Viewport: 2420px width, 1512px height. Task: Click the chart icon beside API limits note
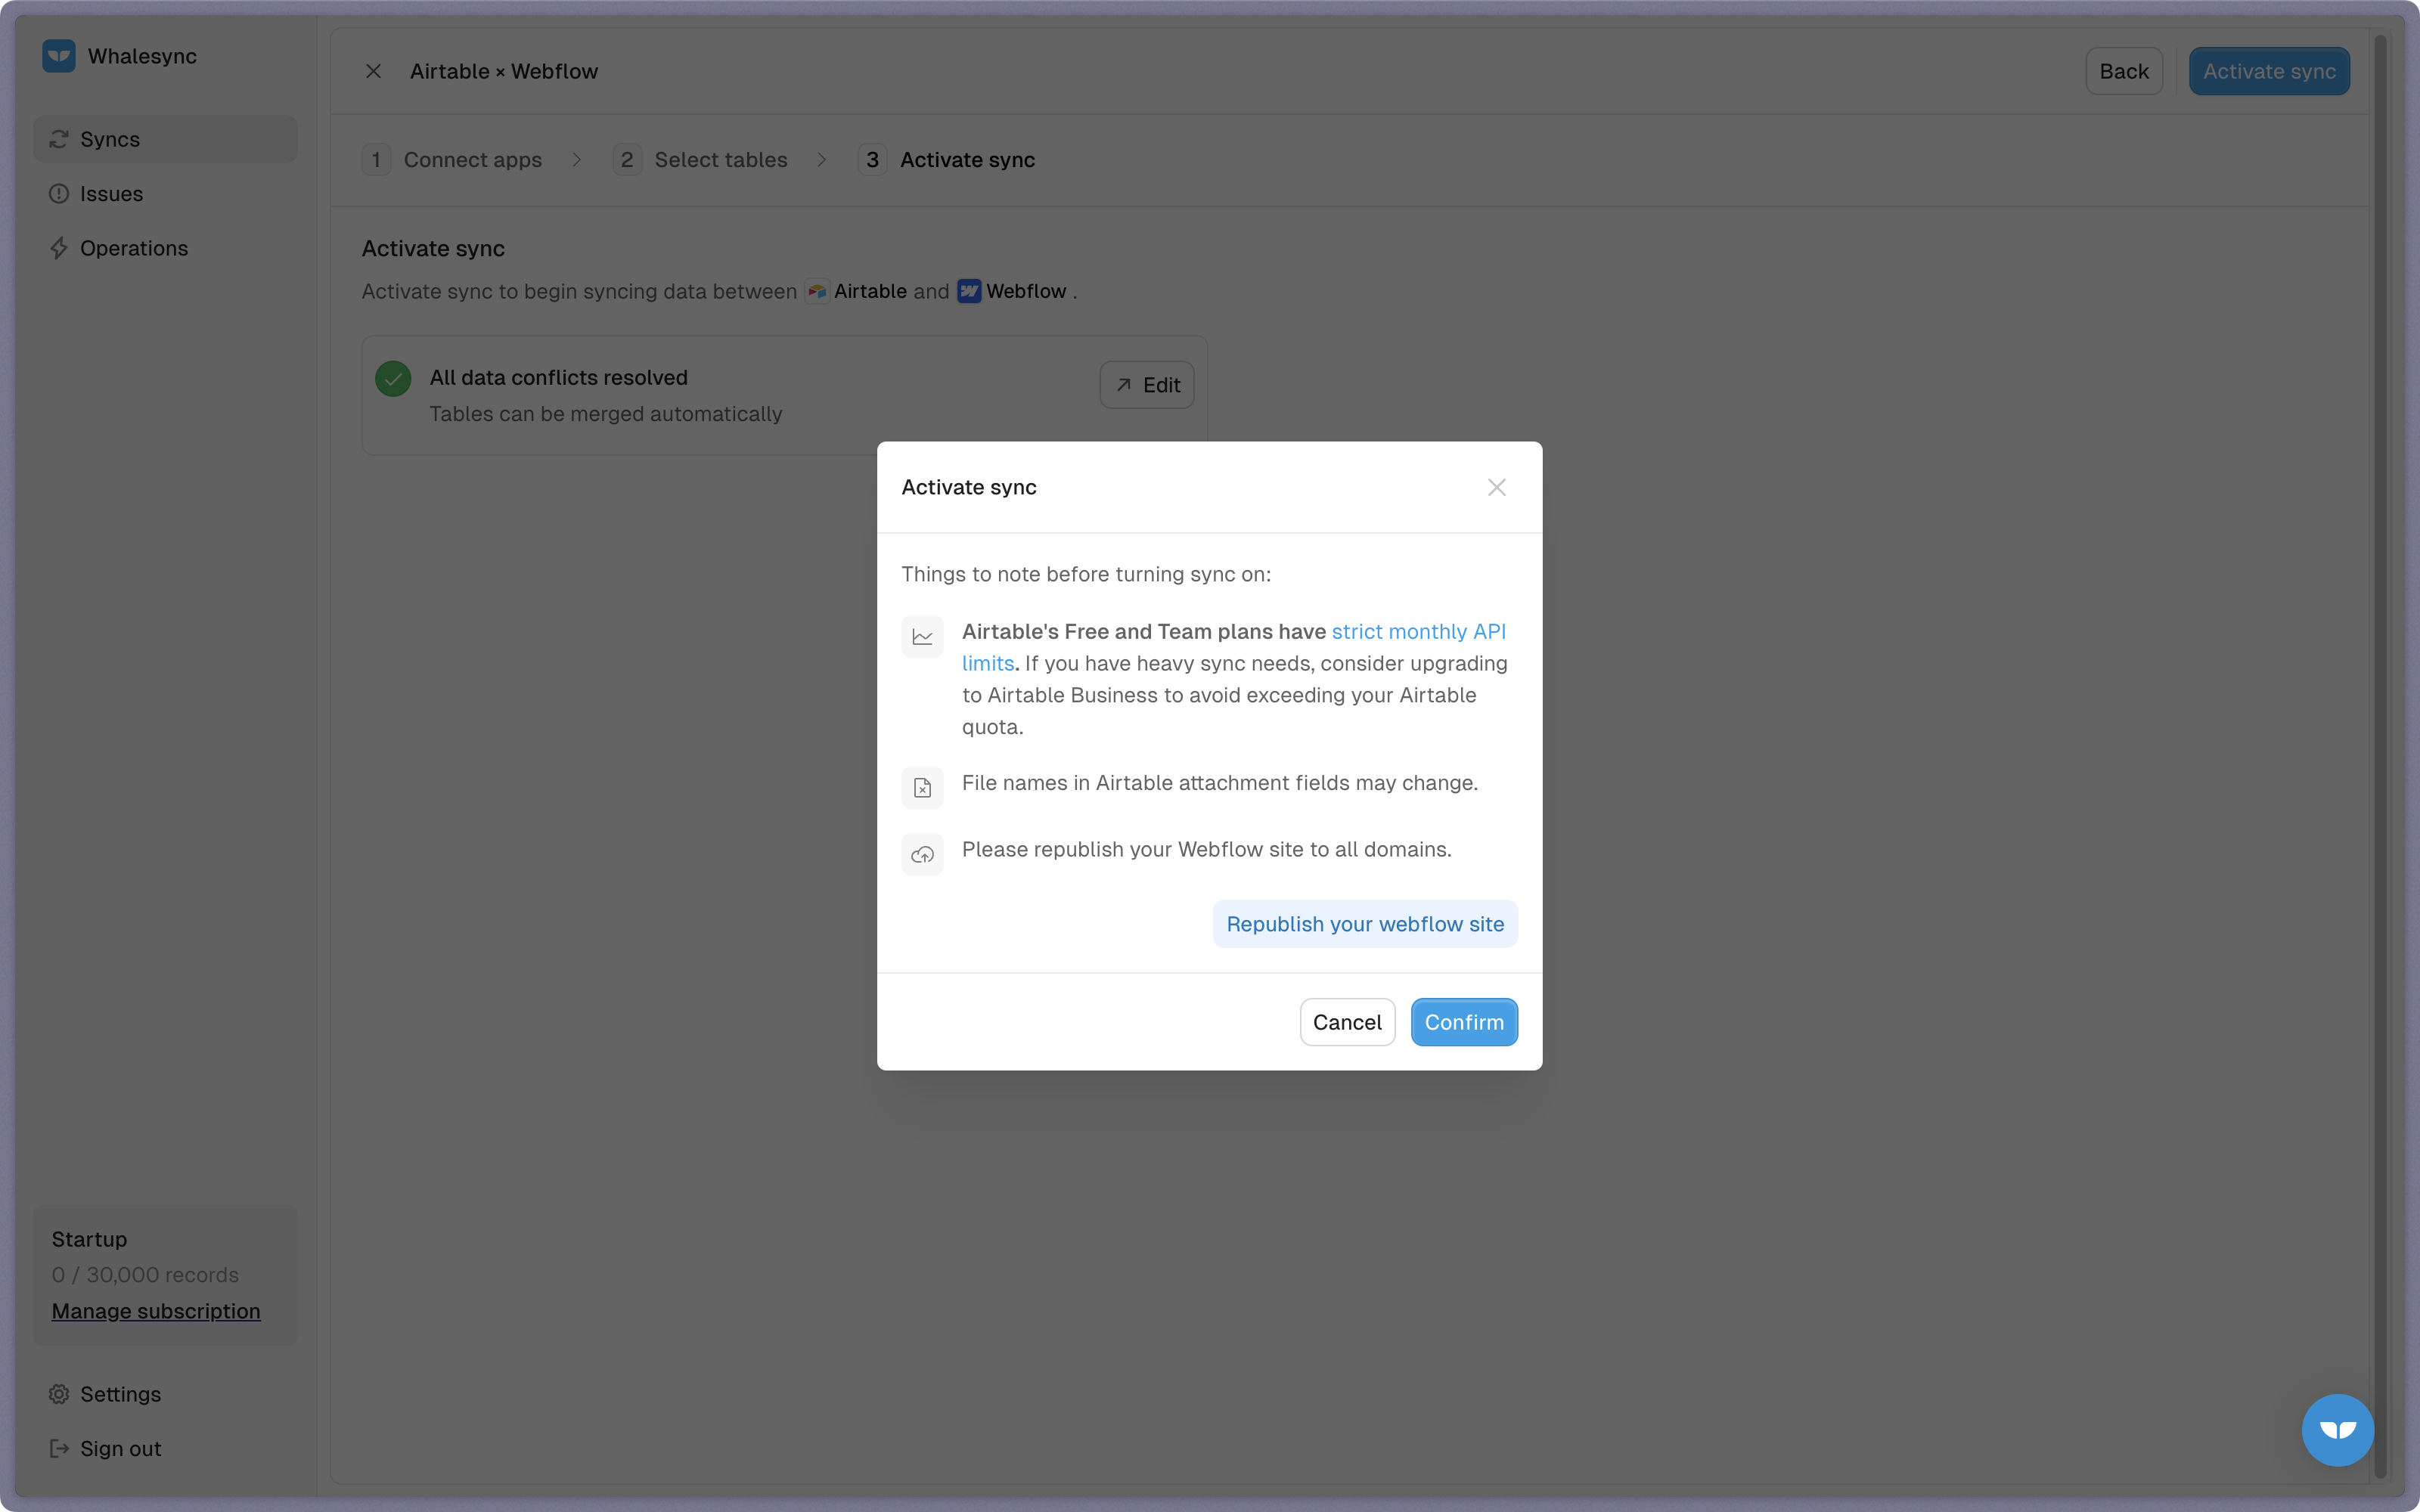(x=922, y=637)
